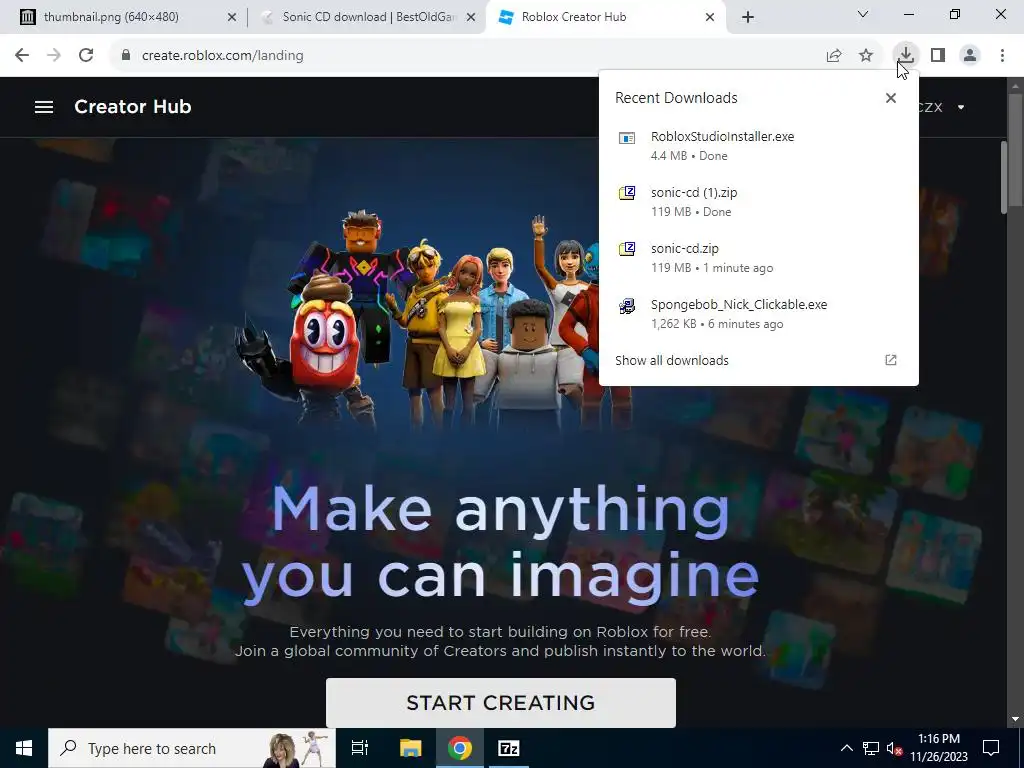Click the network icon in system tray
This screenshot has height=768, width=1024.
pos(871,748)
